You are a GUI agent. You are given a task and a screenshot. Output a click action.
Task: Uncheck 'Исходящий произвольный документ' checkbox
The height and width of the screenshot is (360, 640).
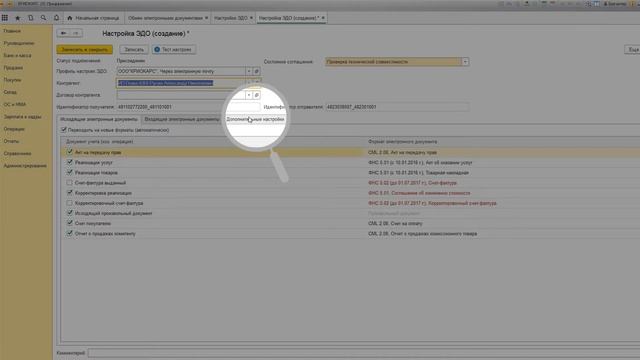(x=69, y=213)
